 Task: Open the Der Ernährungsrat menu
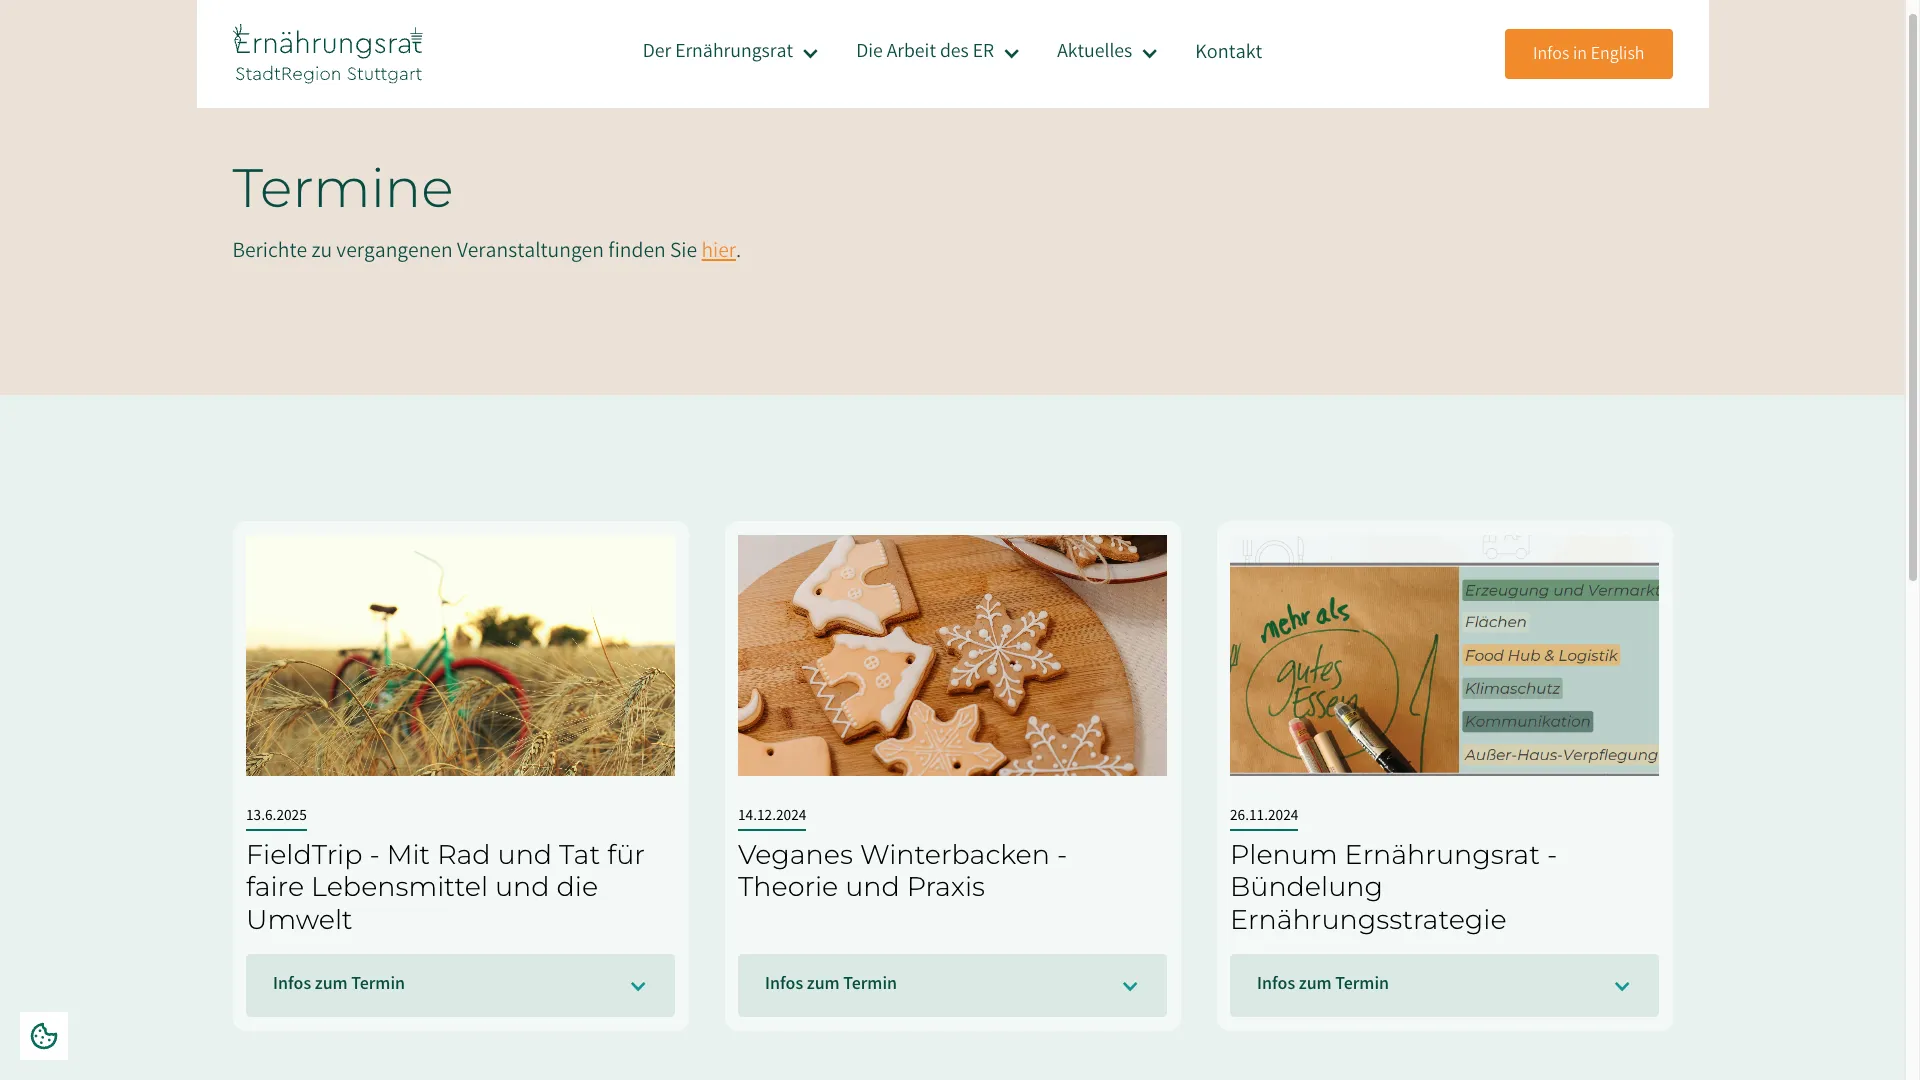pos(717,51)
